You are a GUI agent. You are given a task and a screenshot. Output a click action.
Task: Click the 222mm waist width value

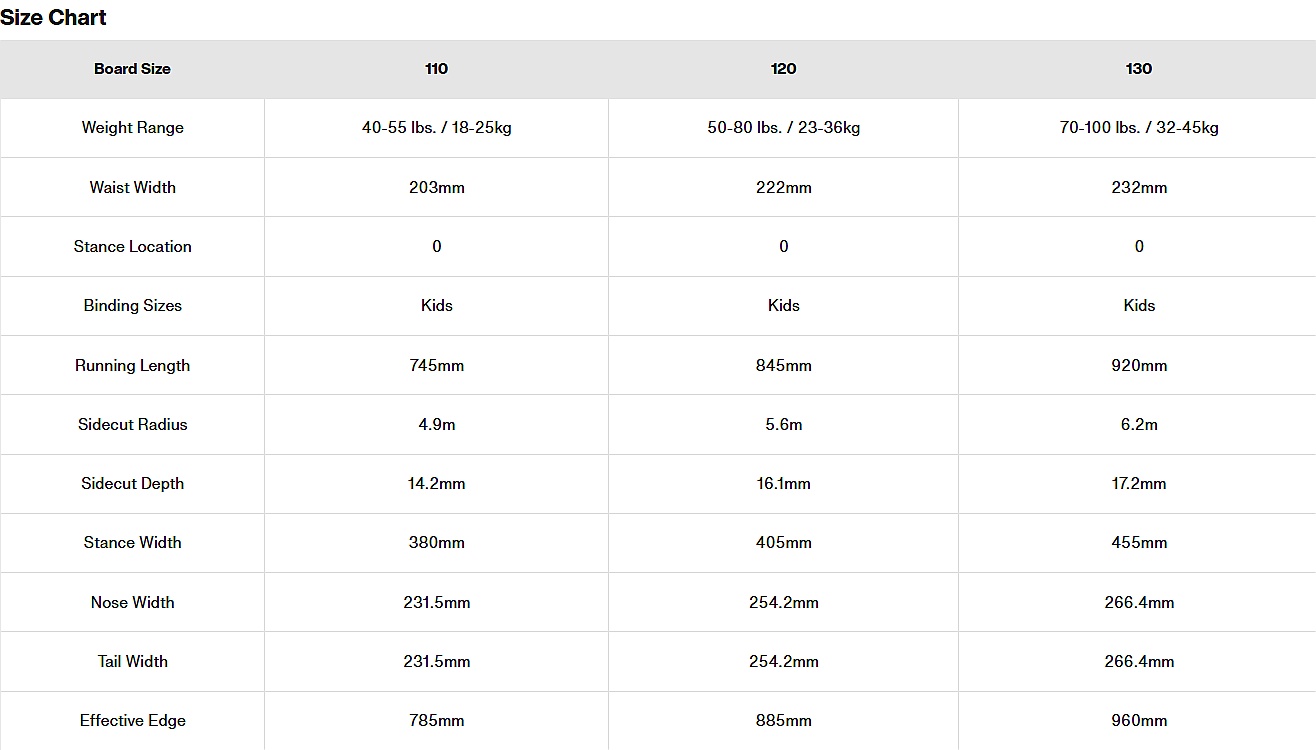[783, 187]
